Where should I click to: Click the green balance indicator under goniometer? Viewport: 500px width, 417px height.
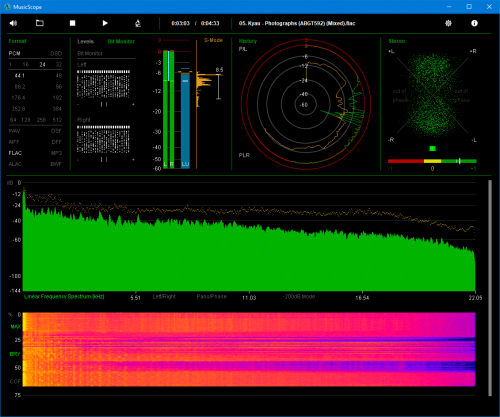pyautogui.click(x=432, y=149)
